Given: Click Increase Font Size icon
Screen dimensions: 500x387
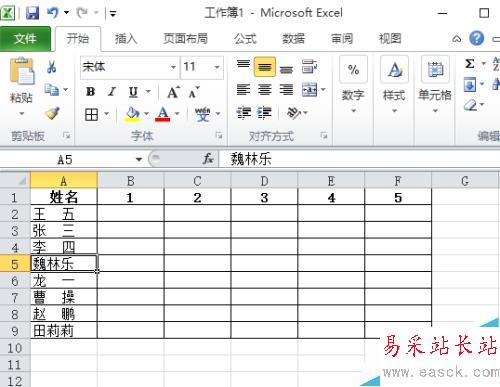Looking at the screenshot, I should (x=173, y=92).
